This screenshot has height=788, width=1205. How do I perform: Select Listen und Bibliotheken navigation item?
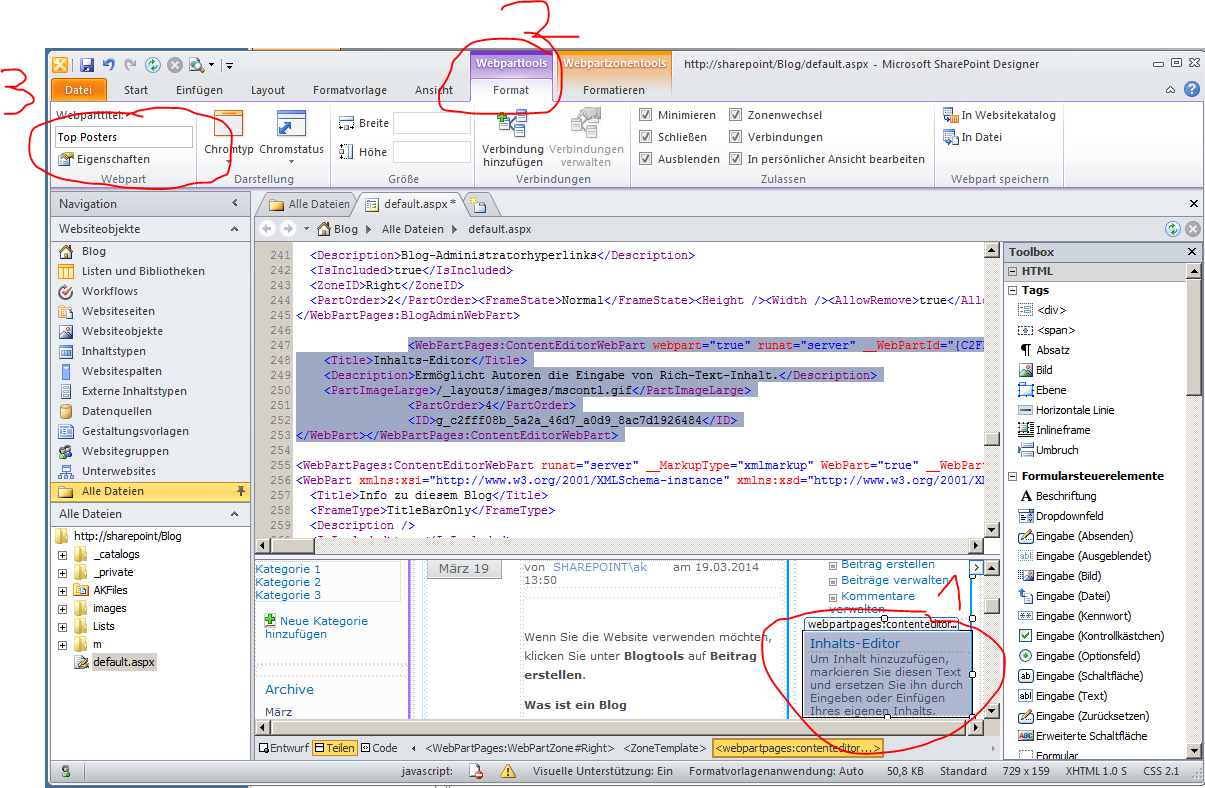[x=131, y=271]
